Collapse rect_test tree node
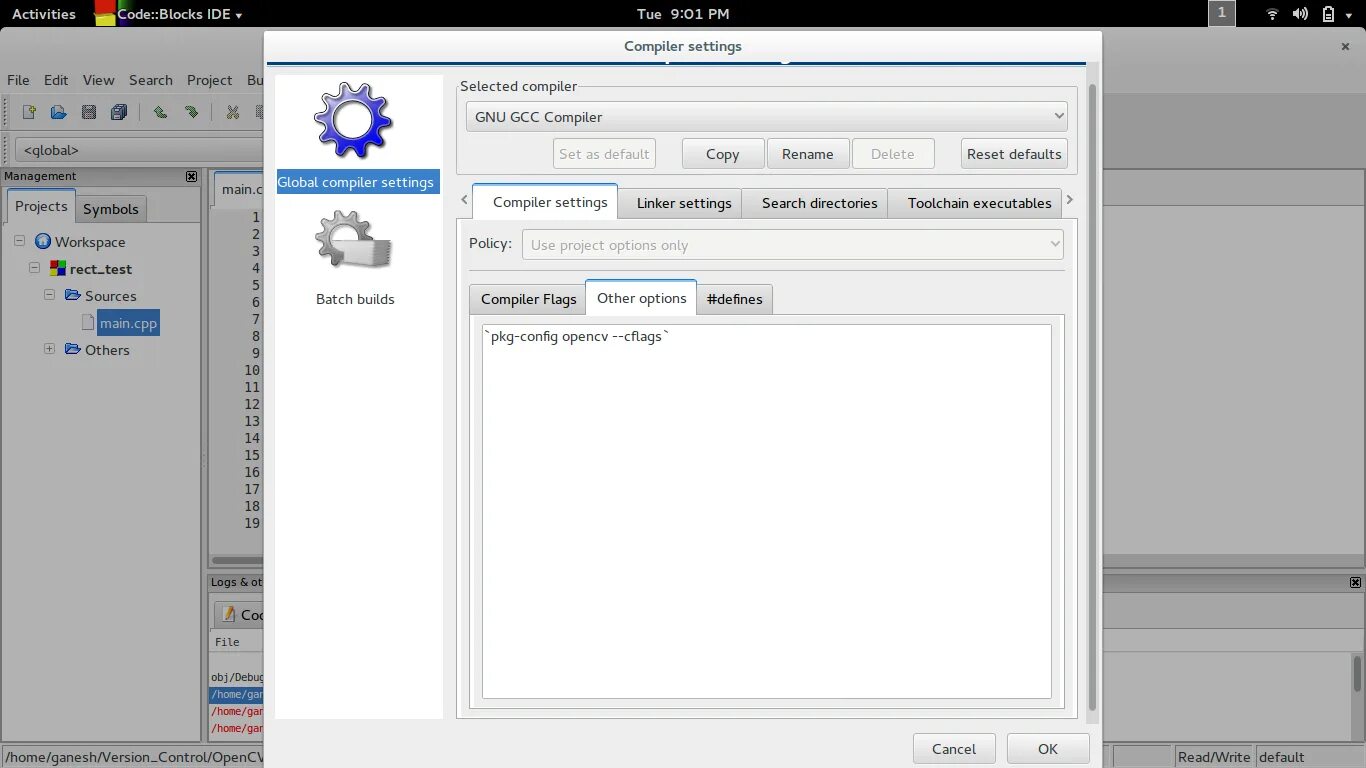 (34, 268)
